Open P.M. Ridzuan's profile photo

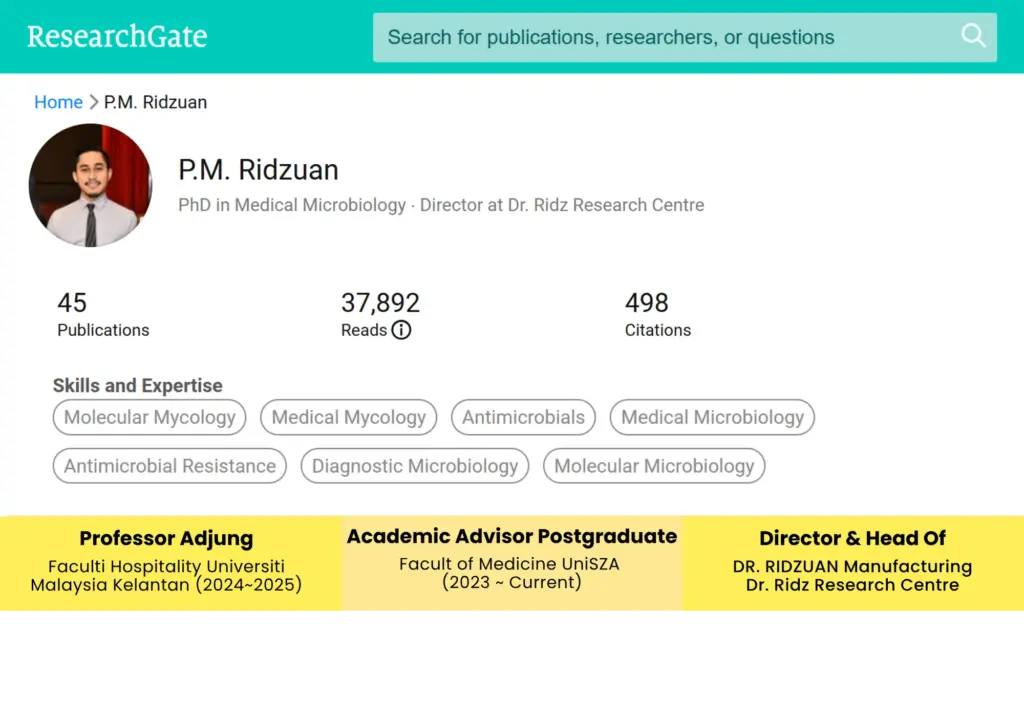[x=90, y=186]
